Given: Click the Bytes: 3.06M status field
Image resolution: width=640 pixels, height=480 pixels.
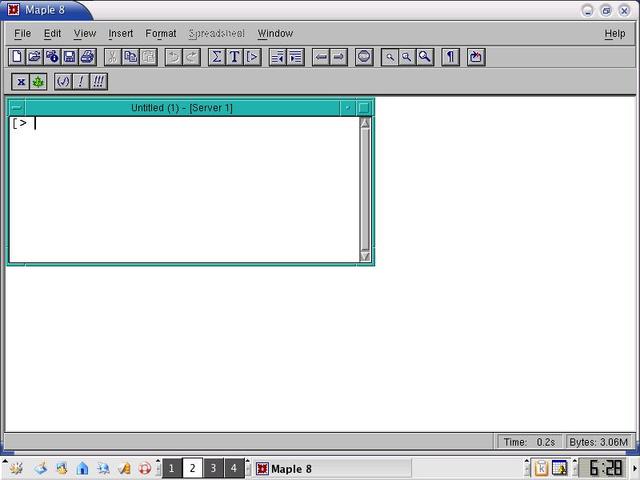Looking at the screenshot, I should click(x=599, y=442).
